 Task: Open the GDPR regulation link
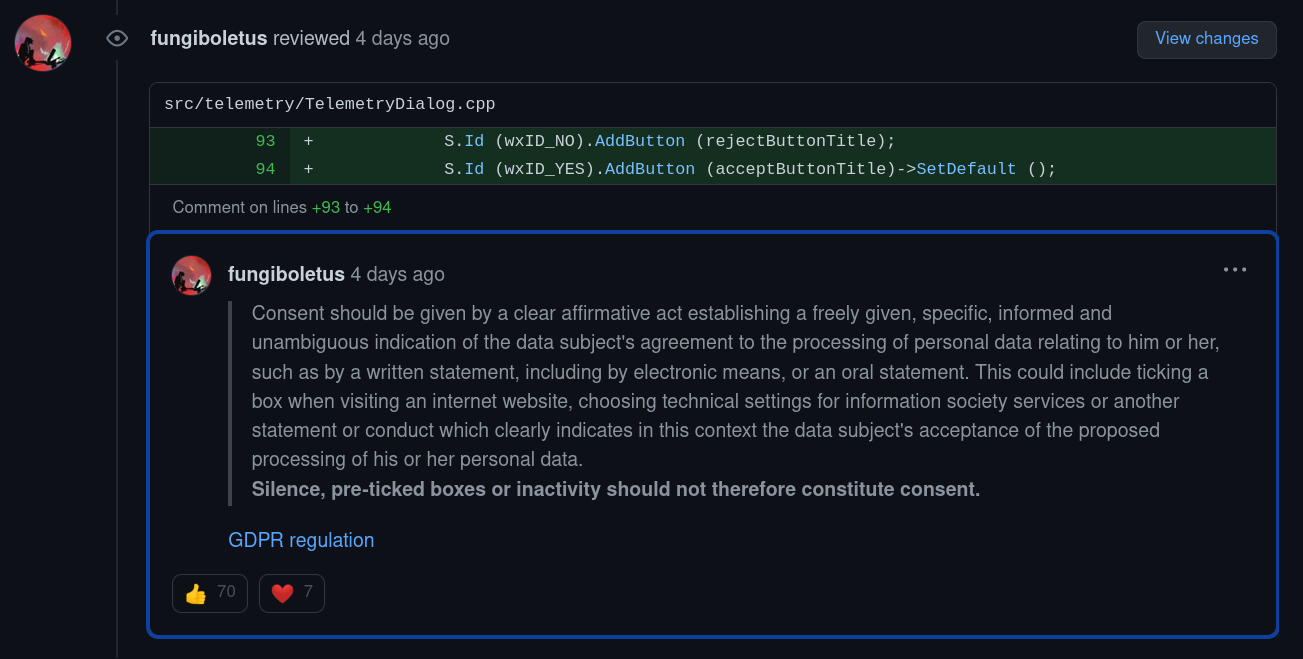click(x=301, y=540)
